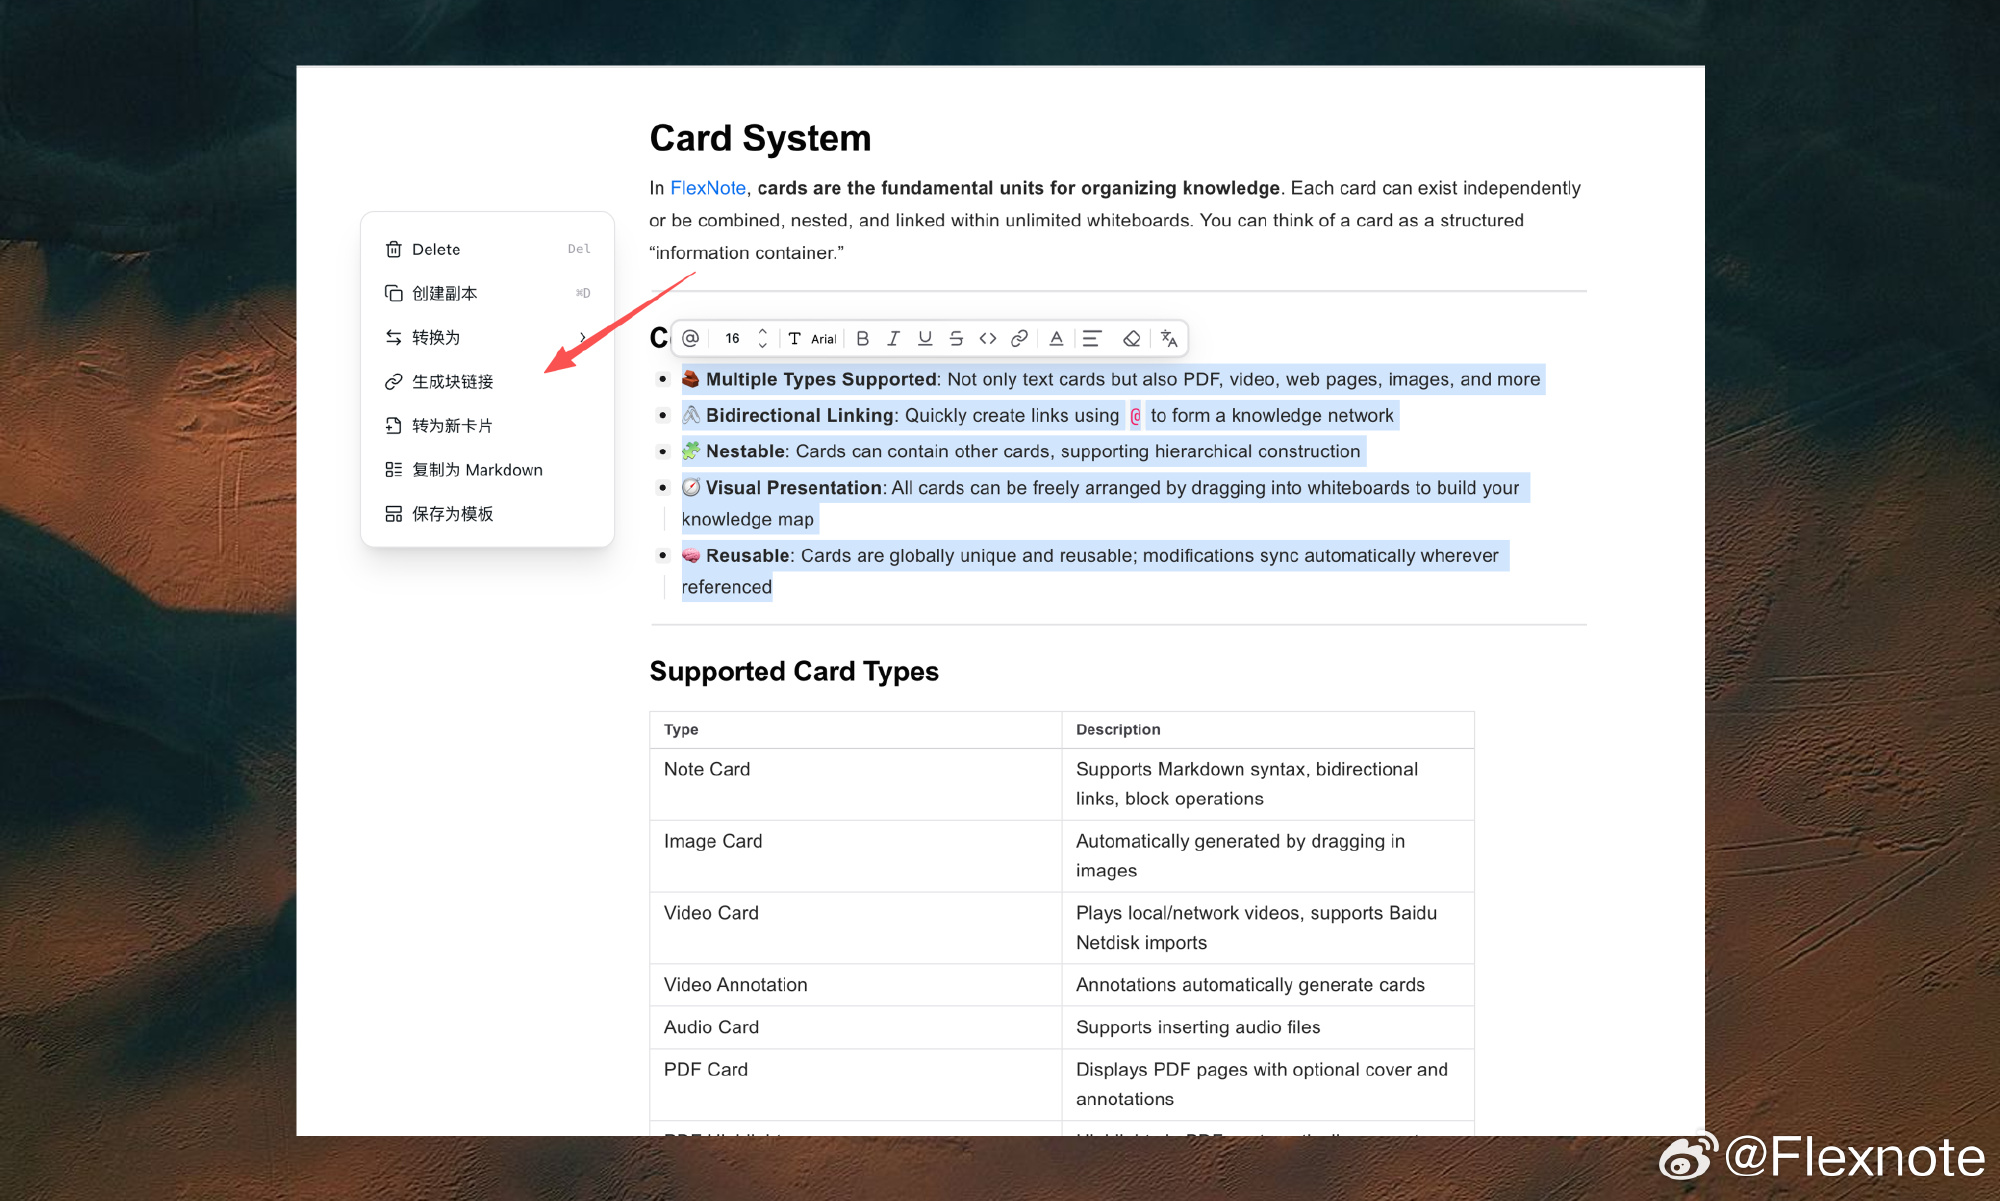Click the Video Annotation table cell

pyautogui.click(x=855, y=985)
